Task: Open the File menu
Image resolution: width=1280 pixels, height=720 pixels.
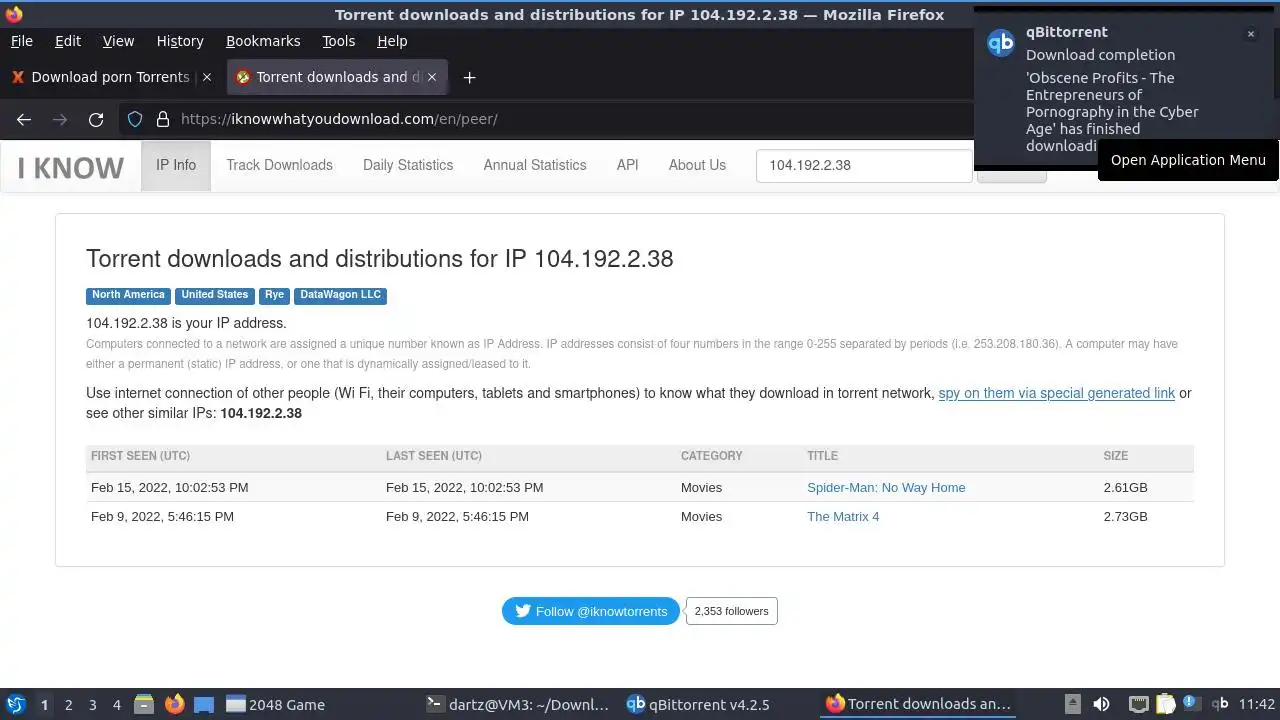Action: pyautogui.click(x=21, y=41)
